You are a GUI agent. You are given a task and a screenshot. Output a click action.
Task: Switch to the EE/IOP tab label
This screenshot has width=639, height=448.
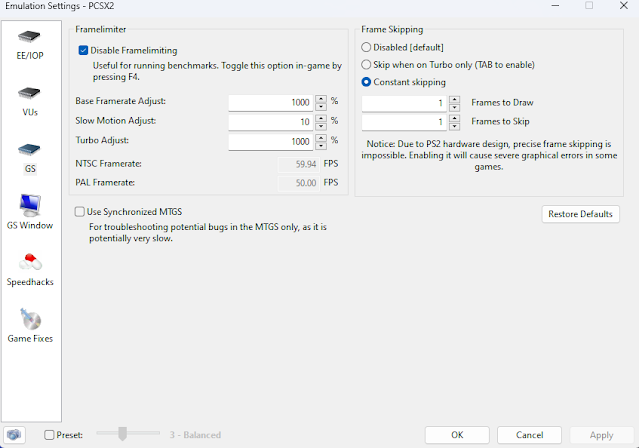pyautogui.click(x=30, y=55)
